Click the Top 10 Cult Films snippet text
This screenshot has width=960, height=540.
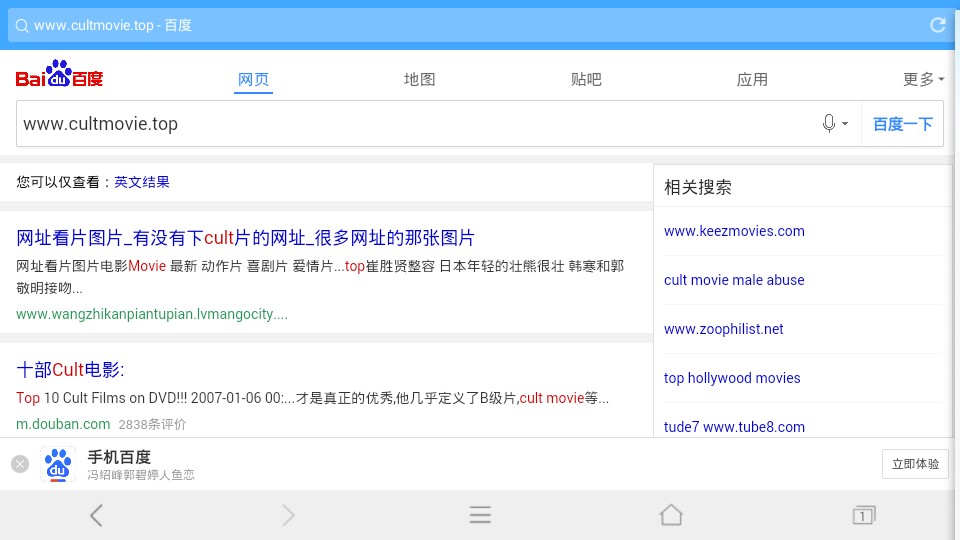pyautogui.click(x=312, y=398)
